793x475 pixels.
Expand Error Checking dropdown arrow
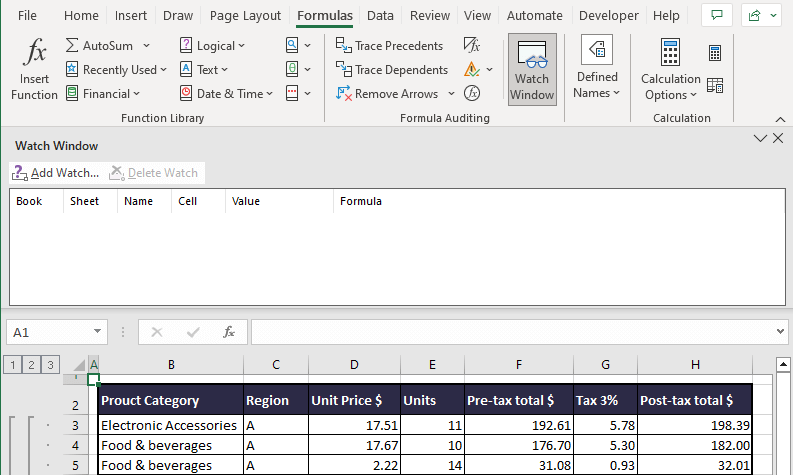(x=490, y=69)
